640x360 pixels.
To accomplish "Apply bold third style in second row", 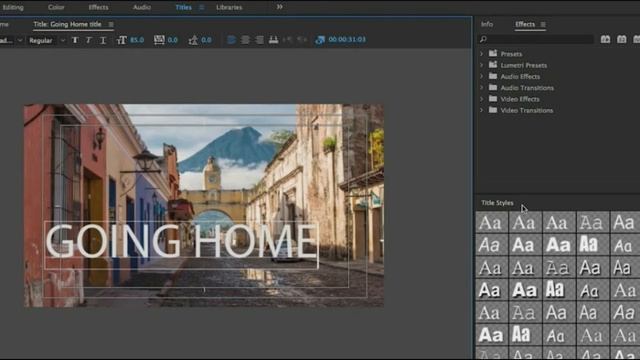I will [559, 245].
